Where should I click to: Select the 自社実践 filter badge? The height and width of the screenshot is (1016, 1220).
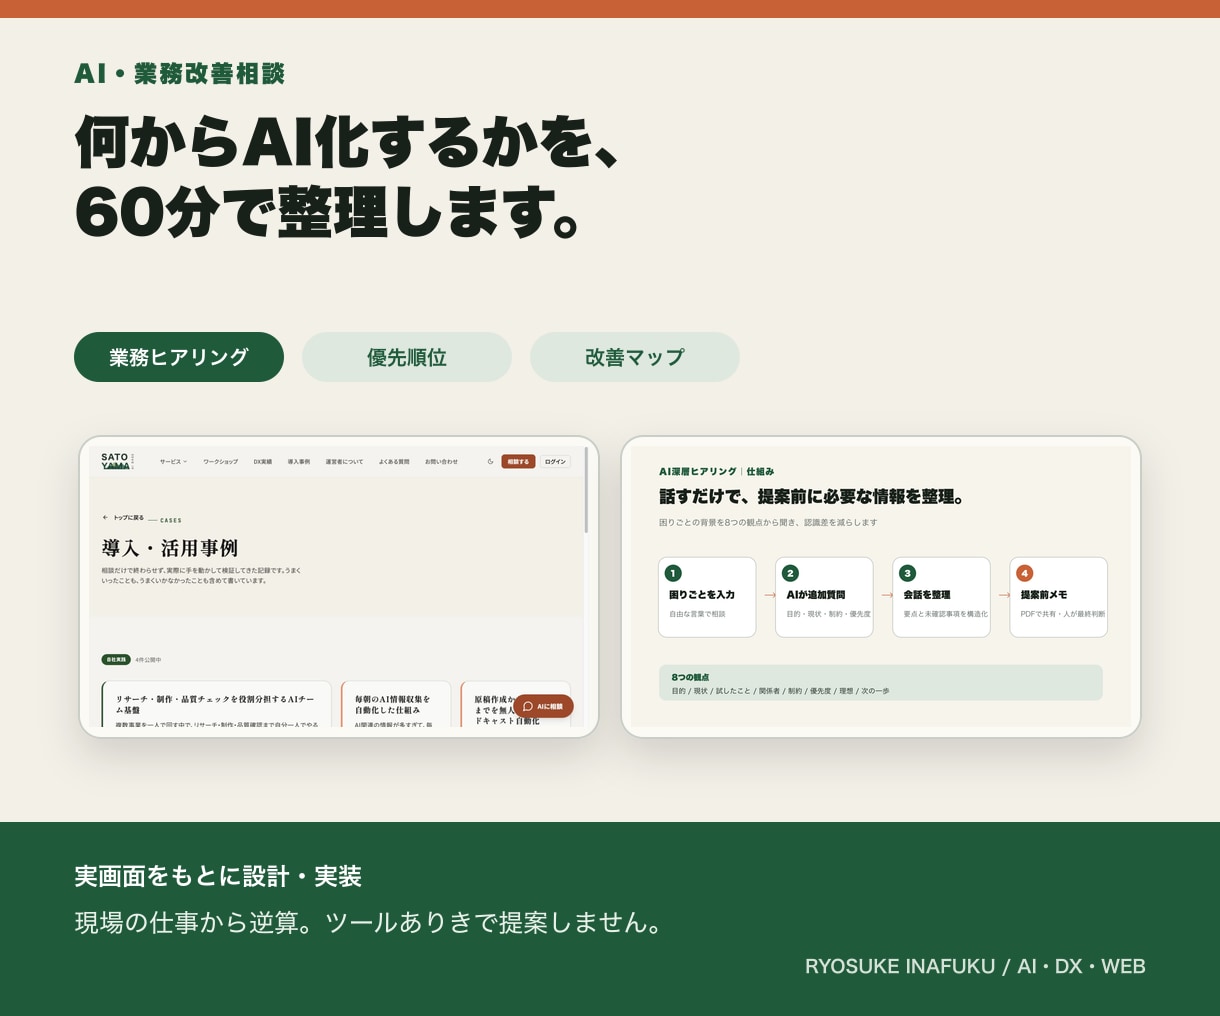tap(116, 660)
